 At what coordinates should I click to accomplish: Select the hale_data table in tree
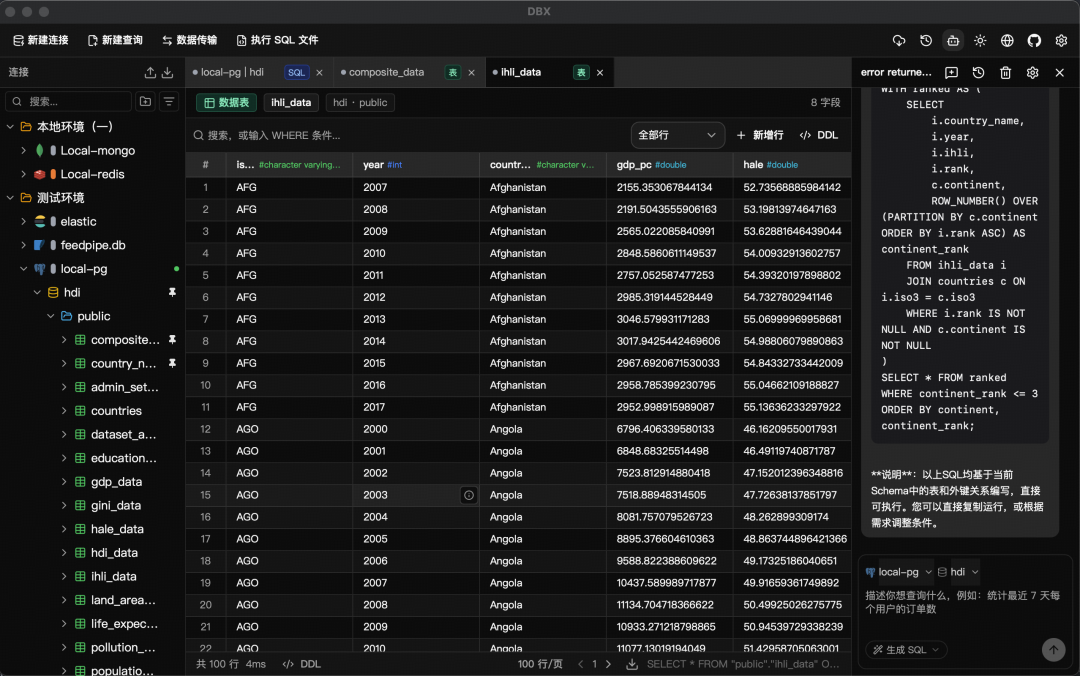tap(117, 529)
